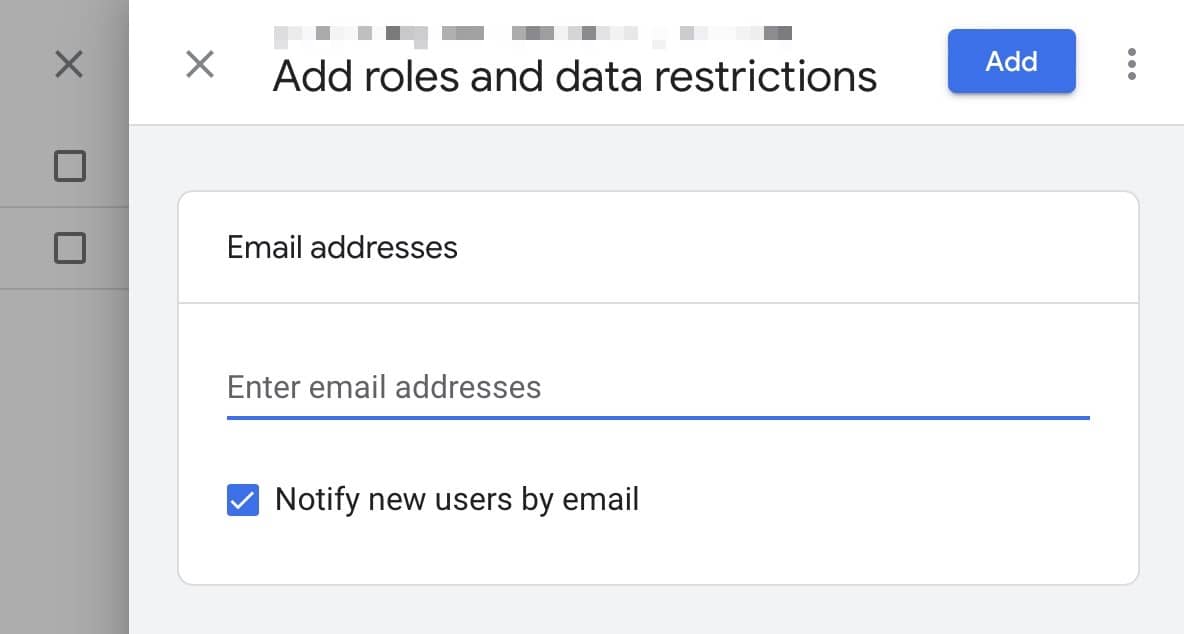Image resolution: width=1184 pixels, height=634 pixels.
Task: Click the vertical ellipsis options icon
Action: coord(1131,63)
